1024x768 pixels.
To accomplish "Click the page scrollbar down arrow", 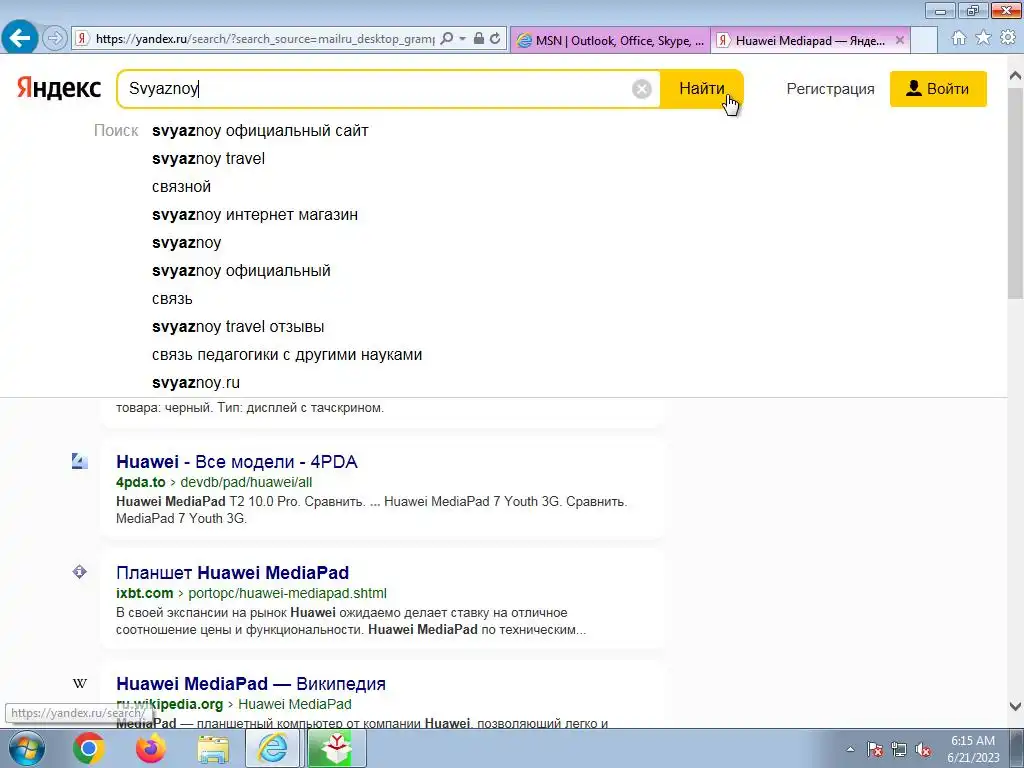I will click(1015, 707).
